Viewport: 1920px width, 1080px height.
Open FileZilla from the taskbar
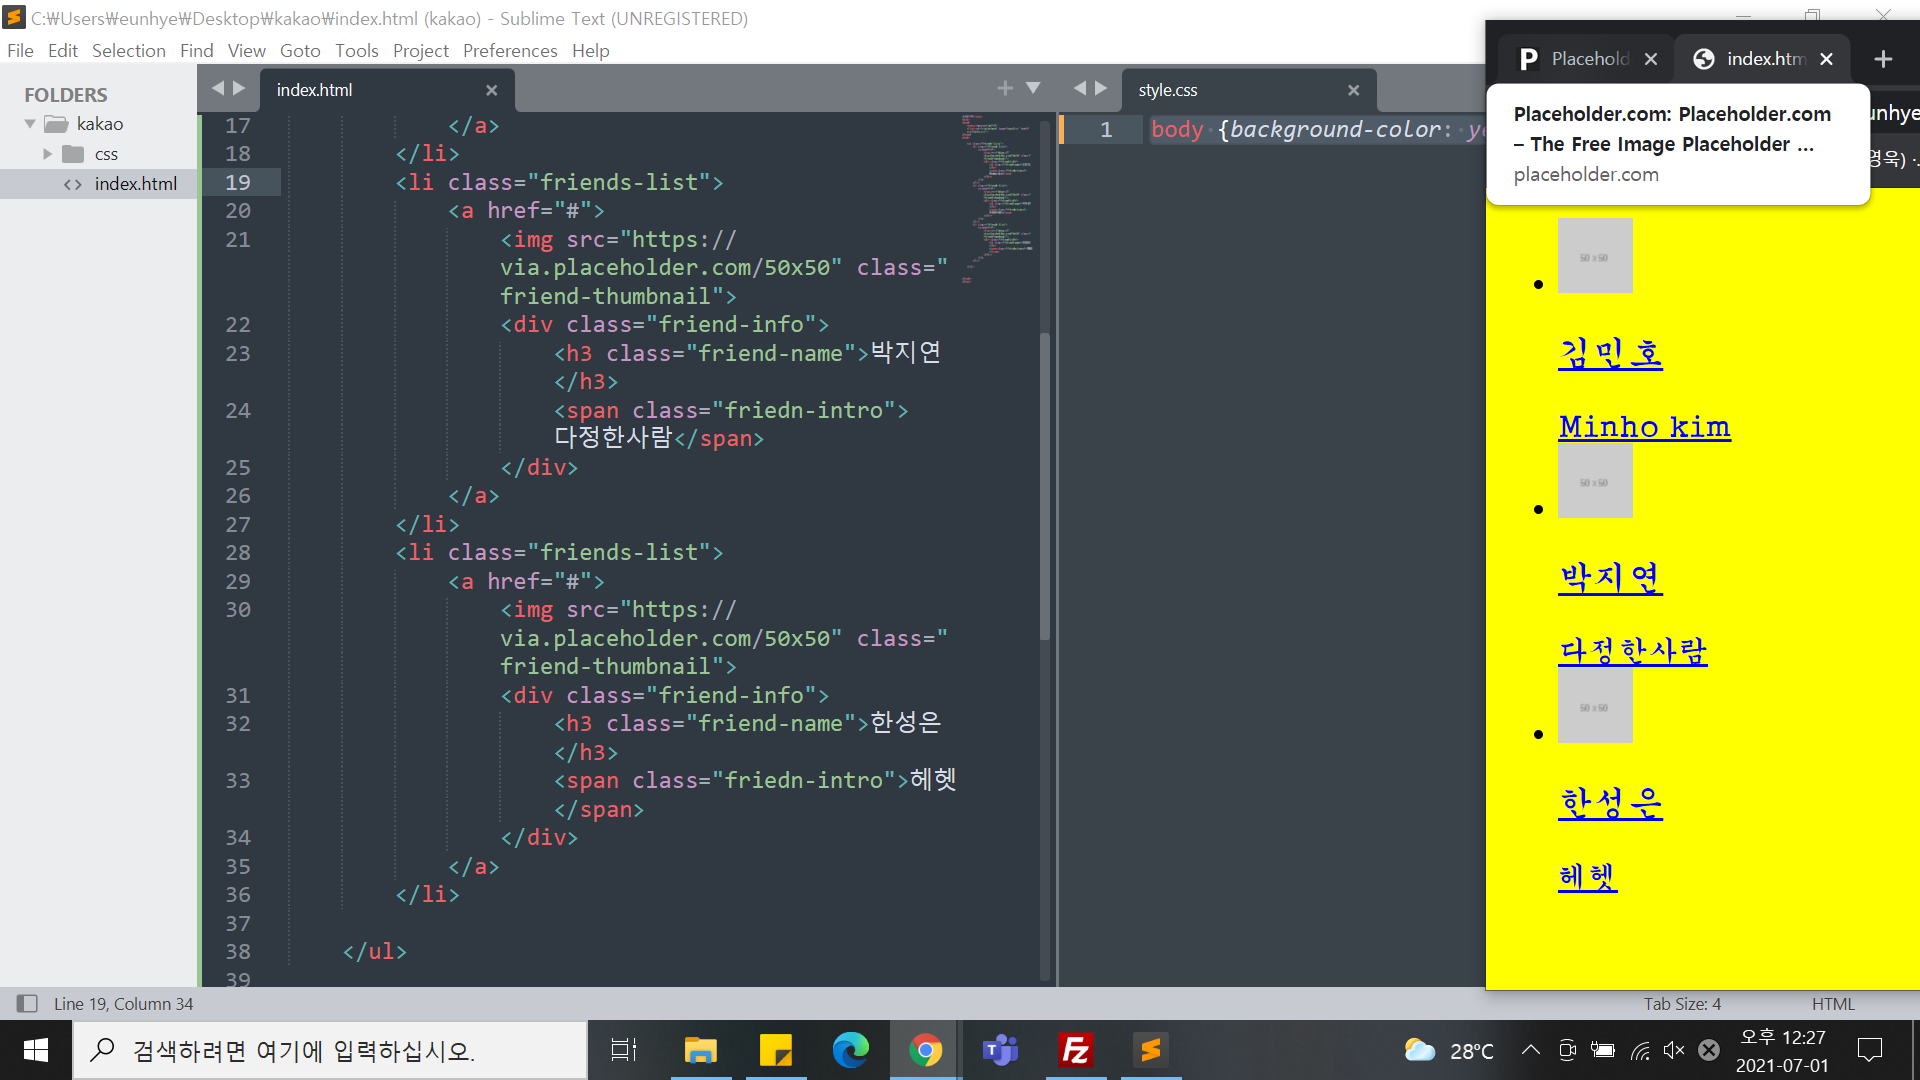[1075, 1050]
